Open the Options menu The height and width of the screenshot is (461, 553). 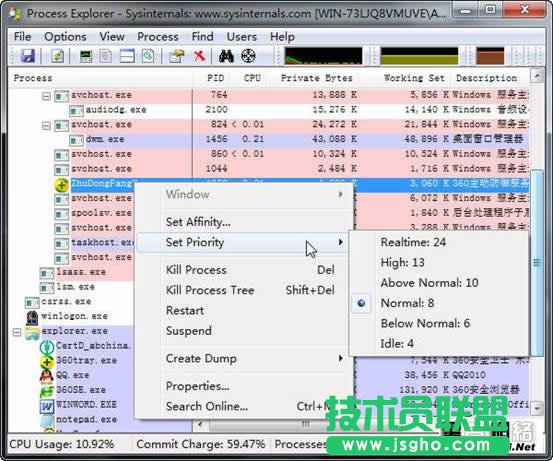click(65, 37)
